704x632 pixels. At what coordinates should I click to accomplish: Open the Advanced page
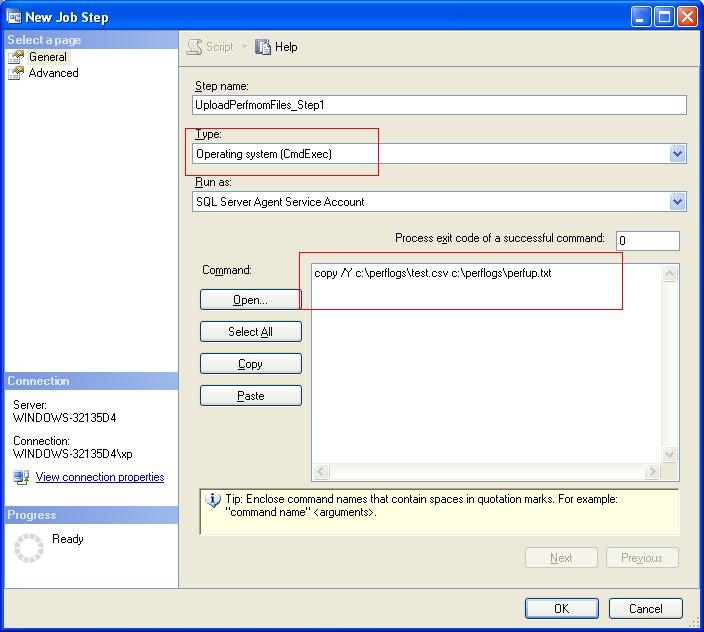click(53, 73)
